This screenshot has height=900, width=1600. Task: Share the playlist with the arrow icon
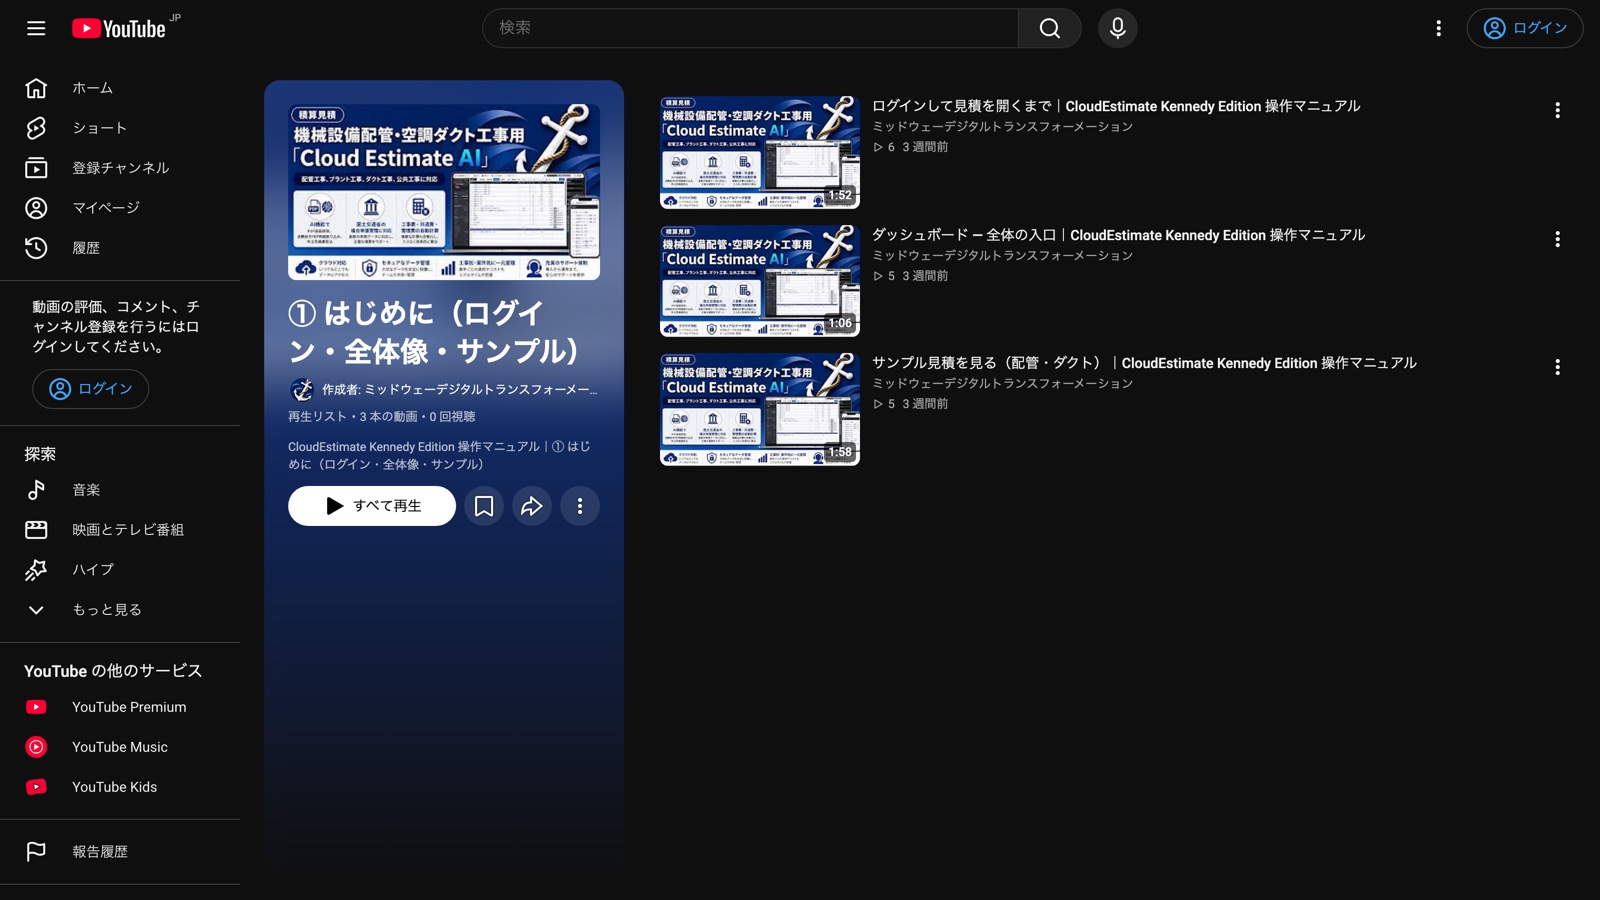[x=532, y=506]
